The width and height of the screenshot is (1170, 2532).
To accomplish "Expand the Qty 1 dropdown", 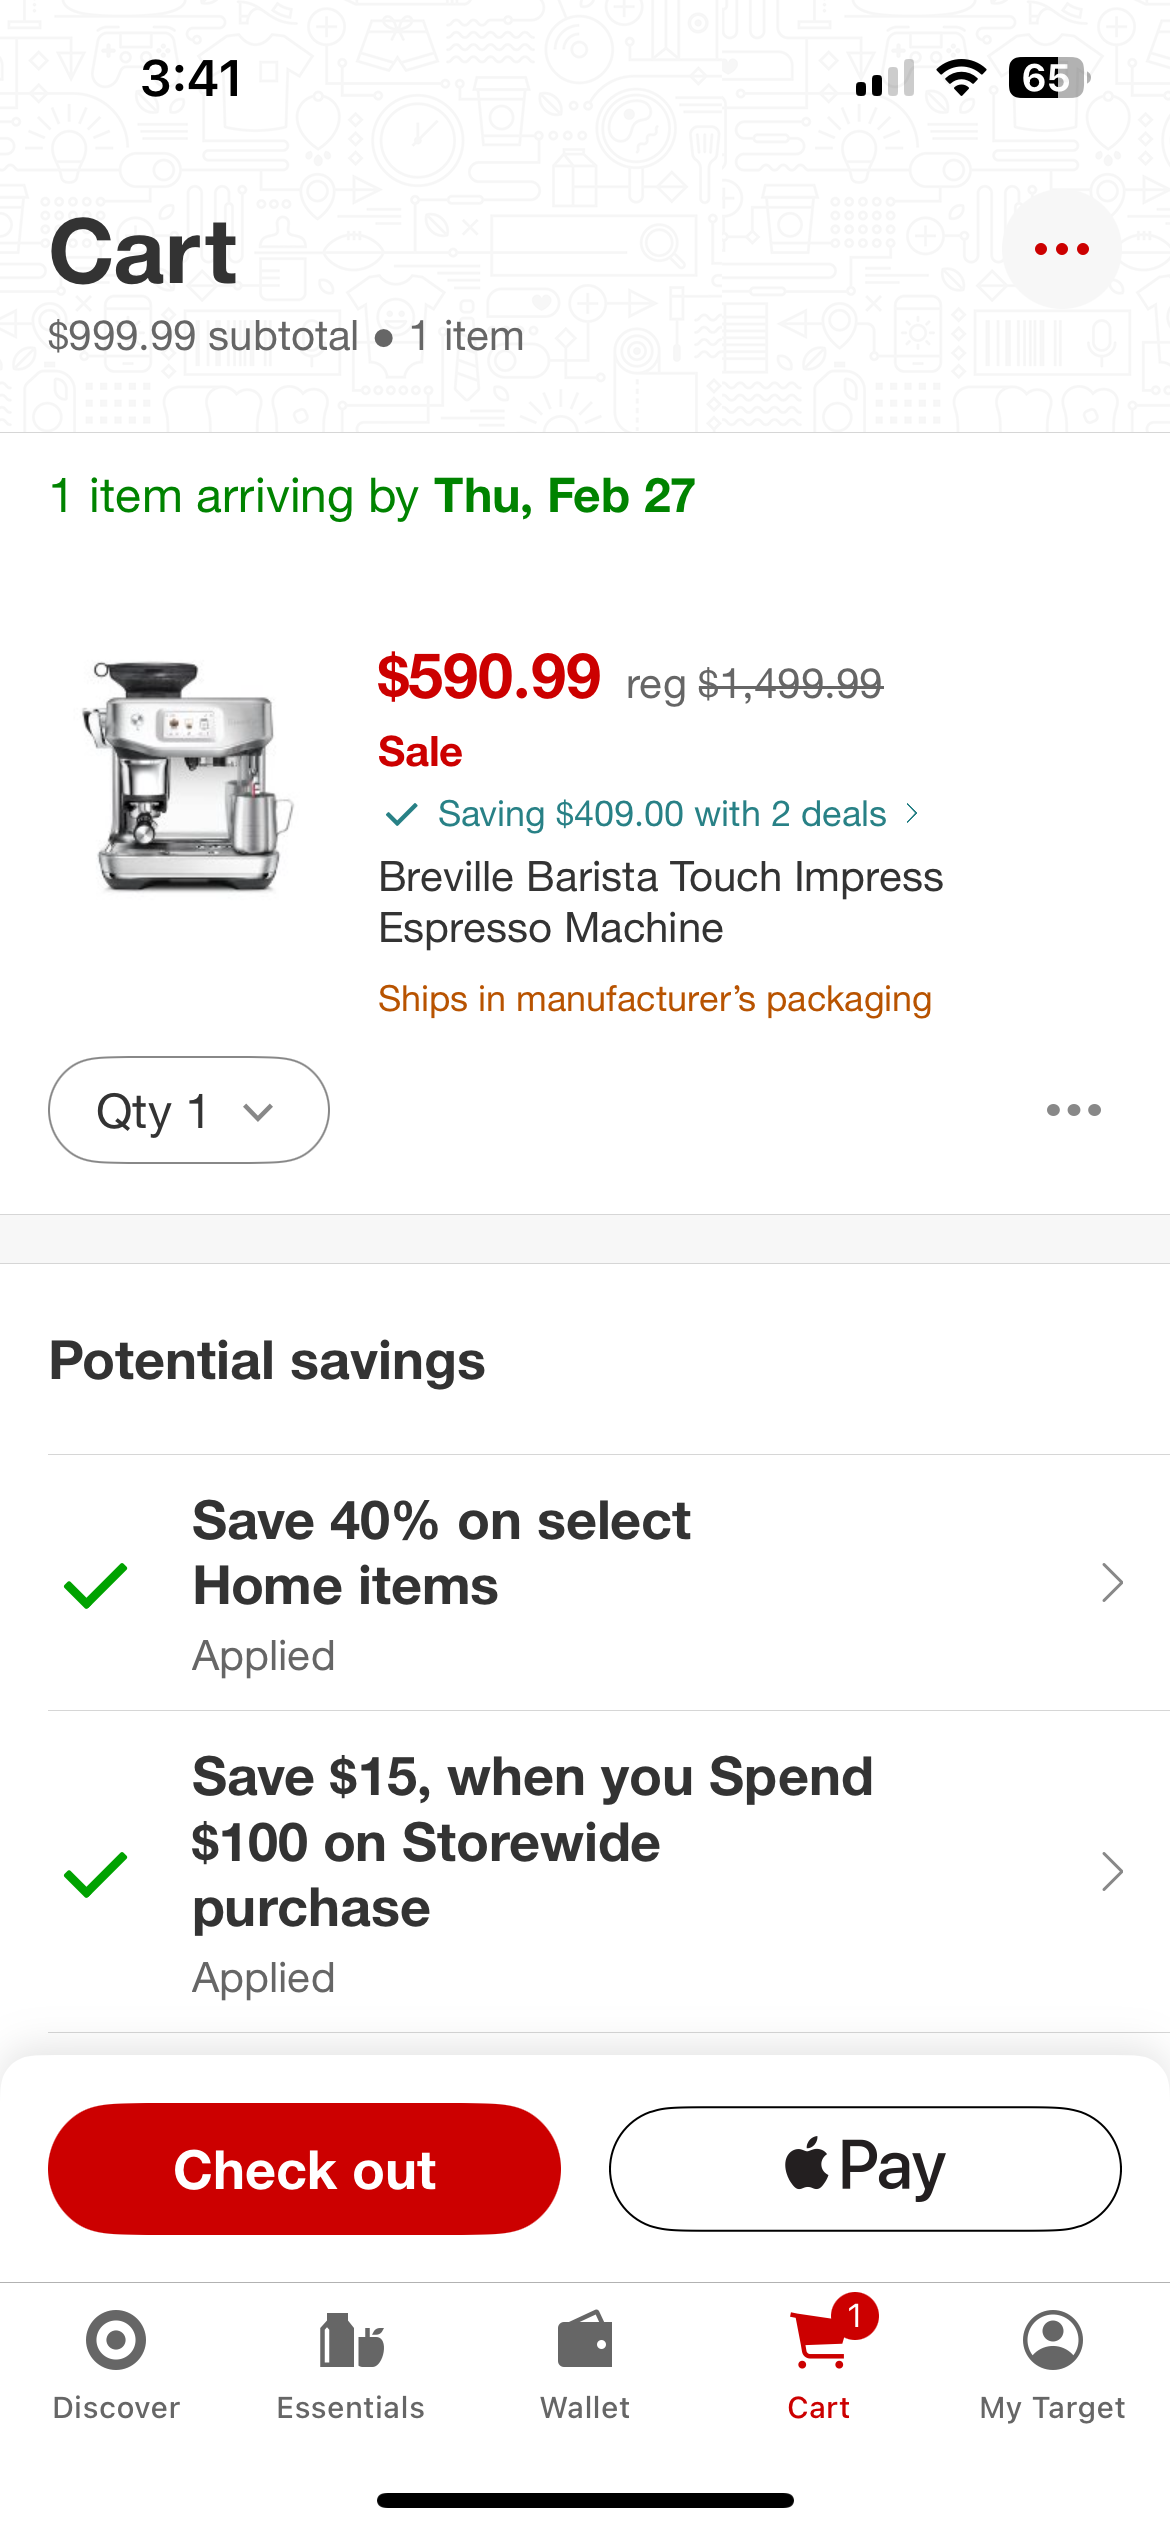I will pyautogui.click(x=188, y=1110).
